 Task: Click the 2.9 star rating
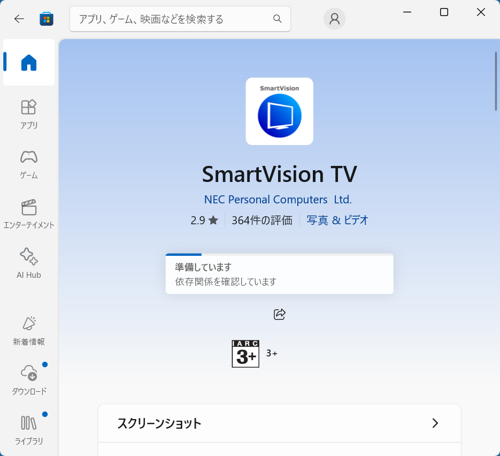(204, 220)
